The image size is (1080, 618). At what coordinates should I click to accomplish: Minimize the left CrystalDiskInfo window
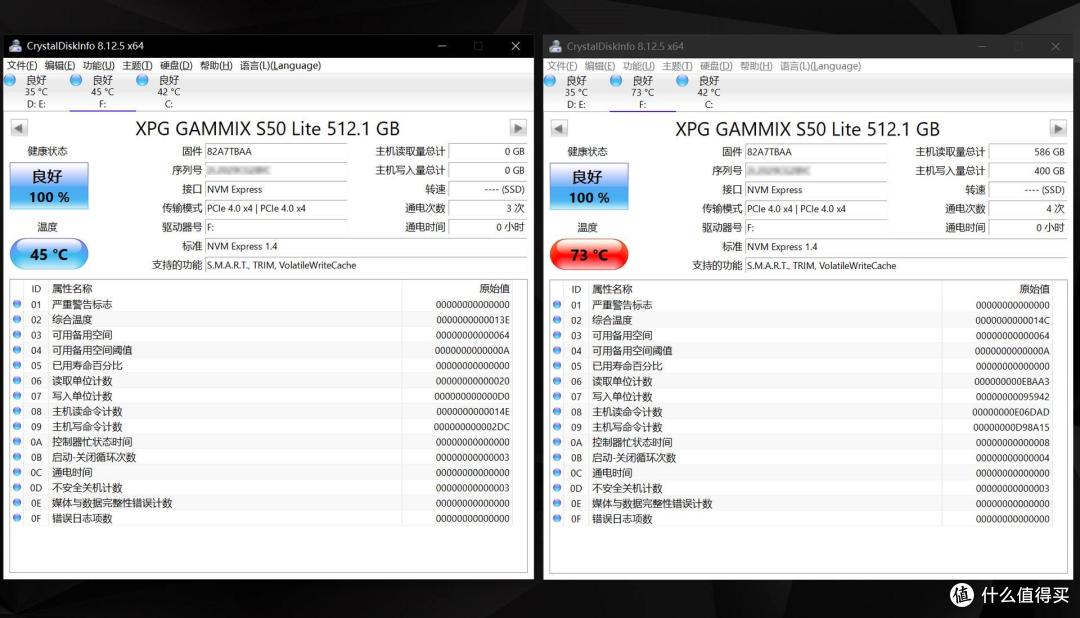pos(442,45)
